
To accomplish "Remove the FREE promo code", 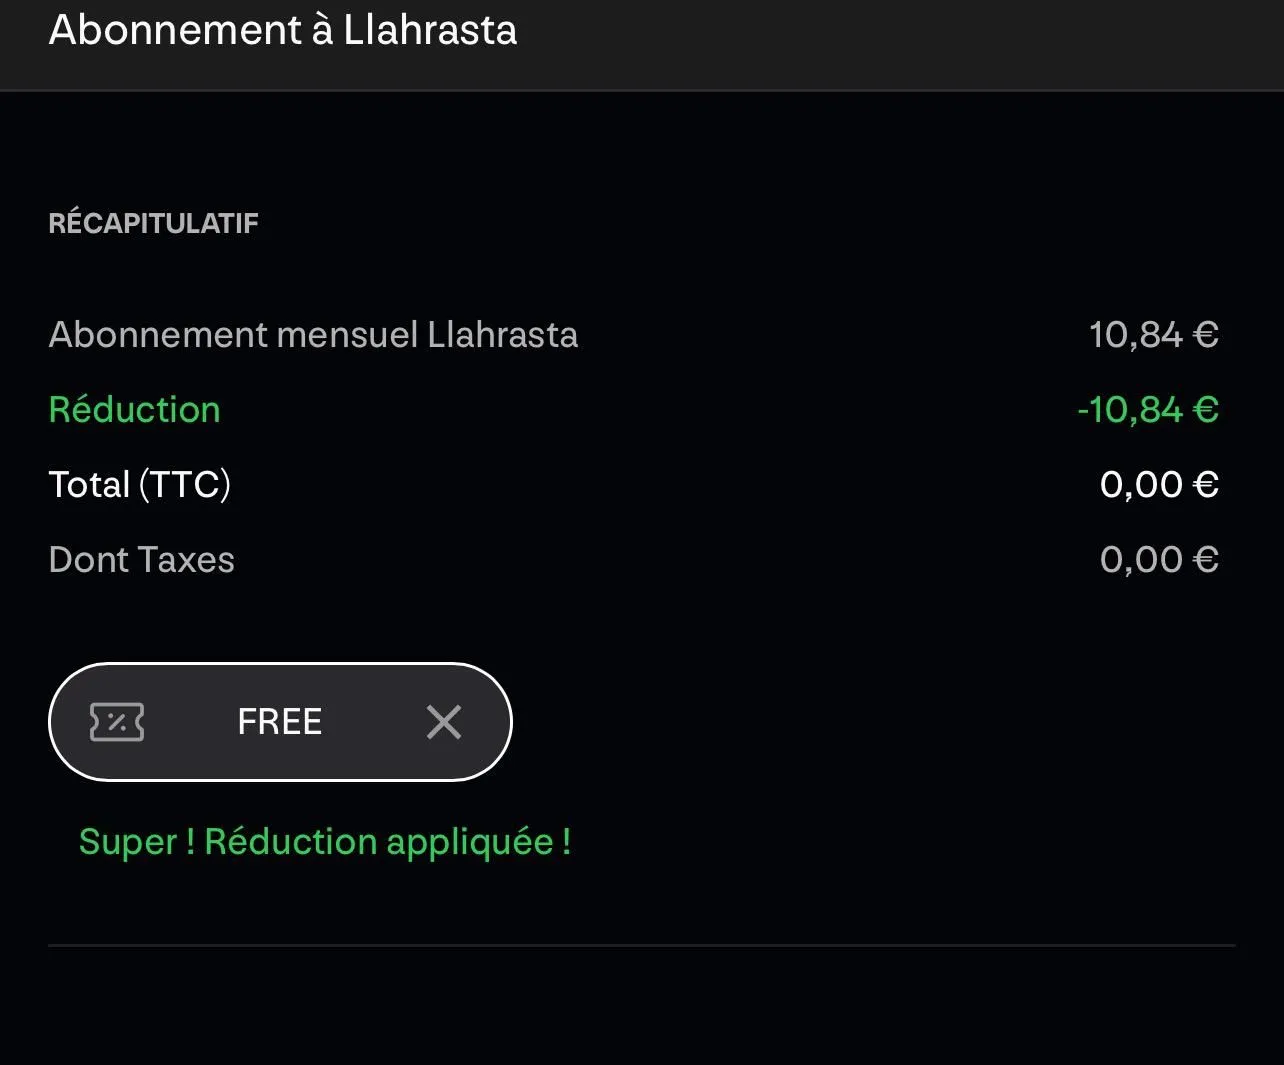I will pyautogui.click(x=443, y=722).
